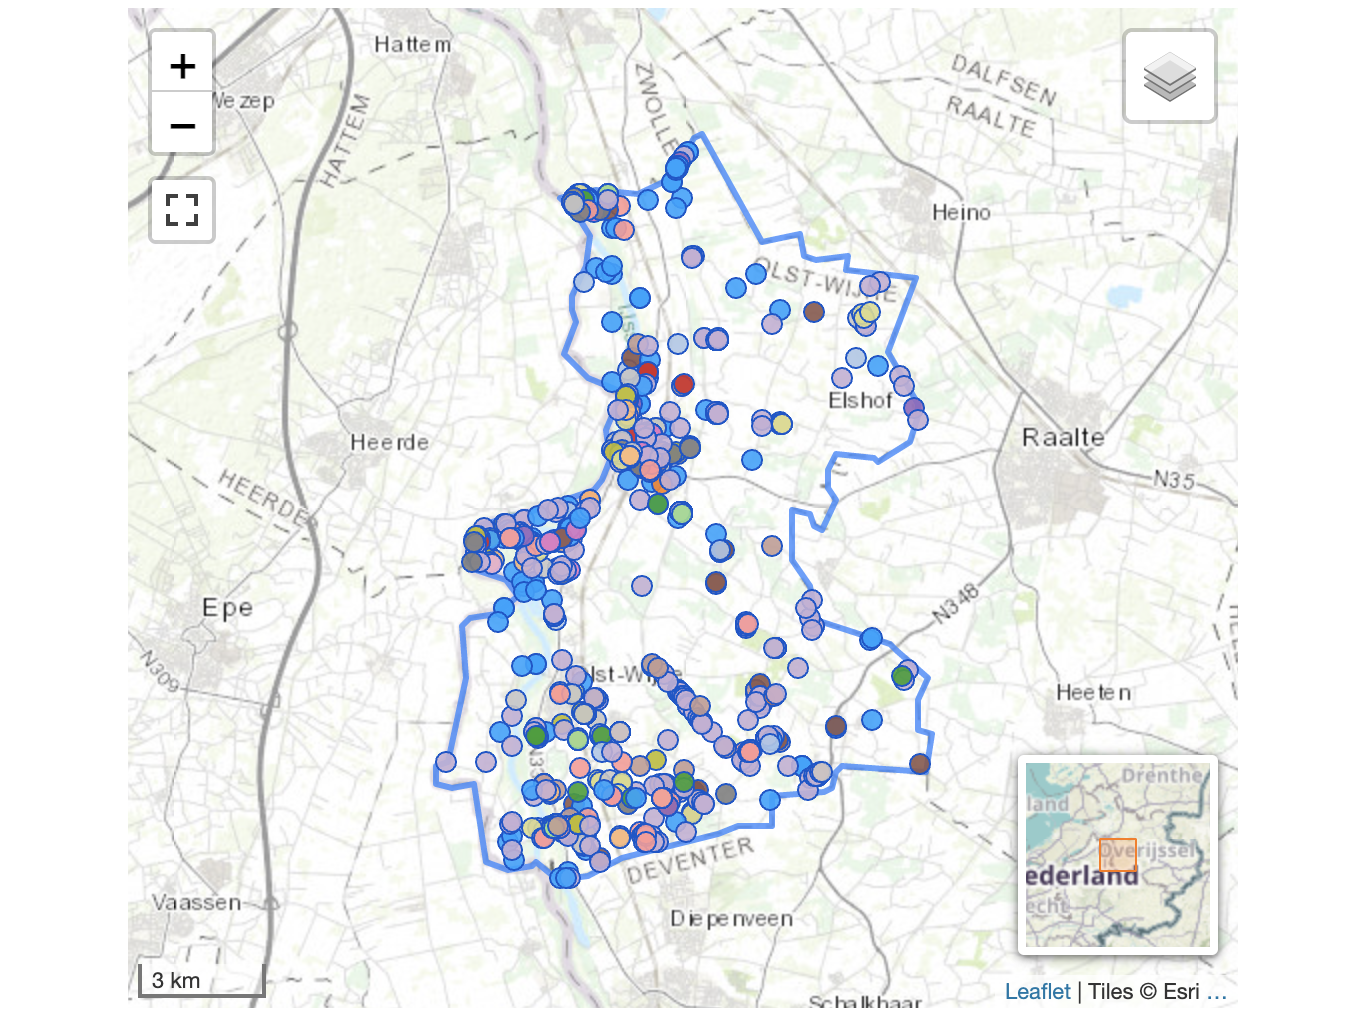The height and width of the screenshot is (1016, 1354).
Task: Click blue marker on south boundary near Deventer
Action: pyautogui.click(x=769, y=800)
